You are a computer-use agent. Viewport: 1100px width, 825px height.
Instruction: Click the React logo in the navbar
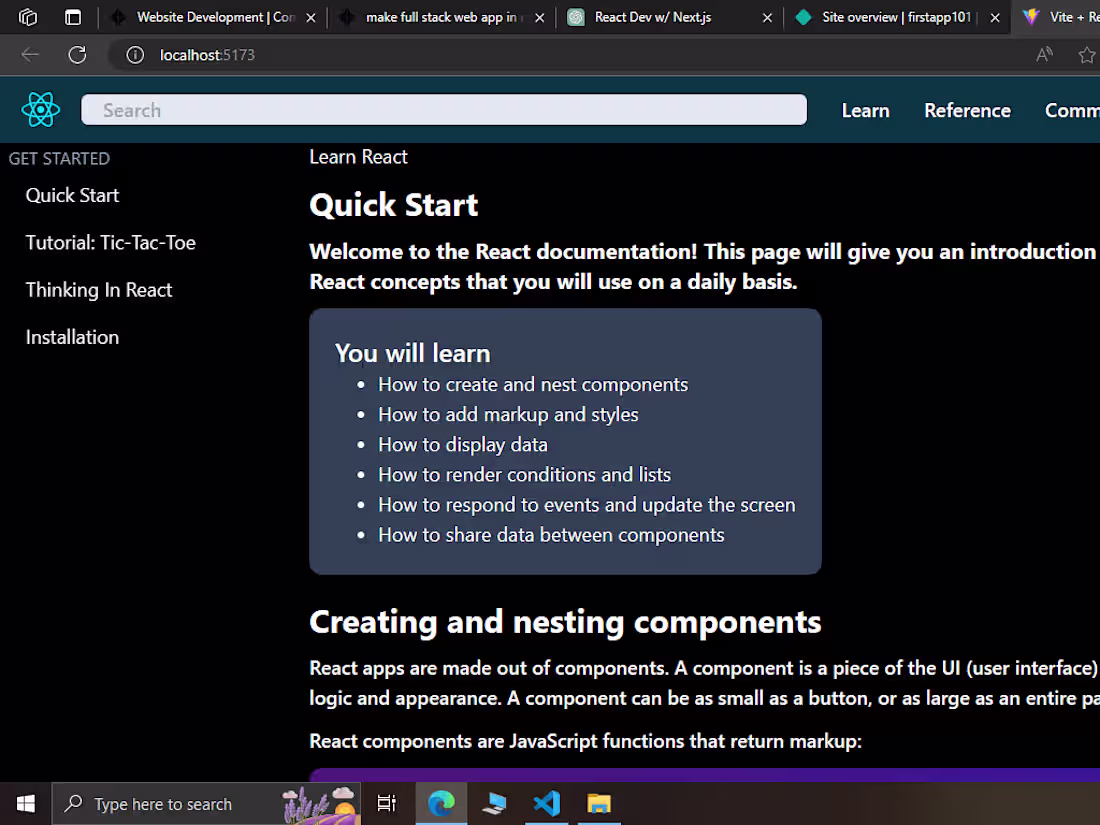pos(41,109)
